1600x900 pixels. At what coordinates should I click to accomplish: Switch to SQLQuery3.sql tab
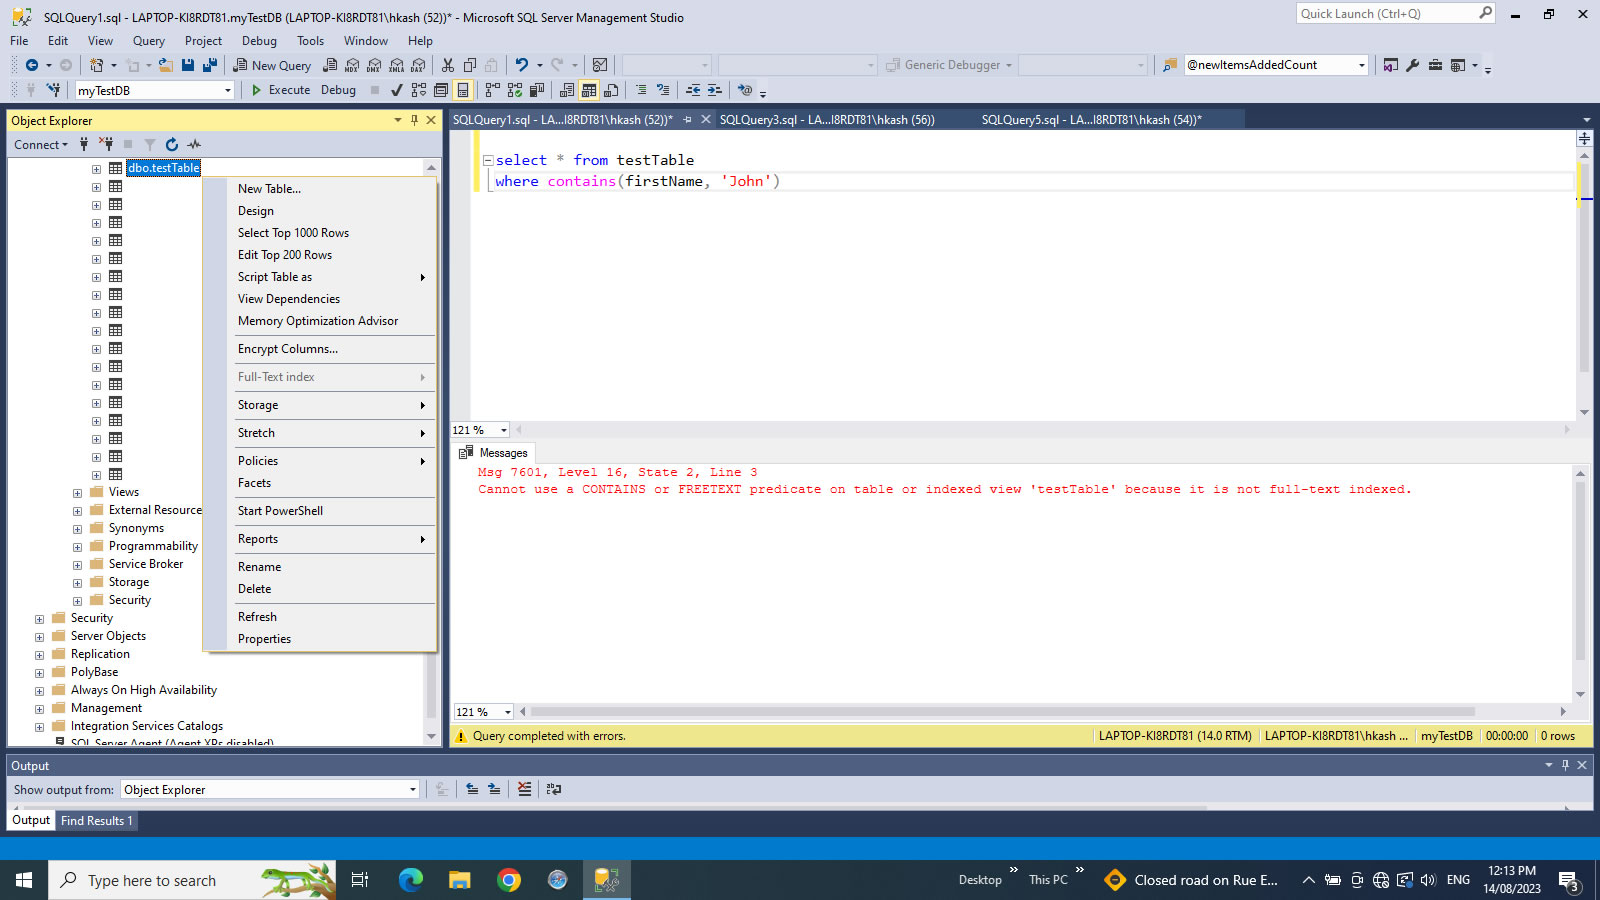click(x=827, y=120)
